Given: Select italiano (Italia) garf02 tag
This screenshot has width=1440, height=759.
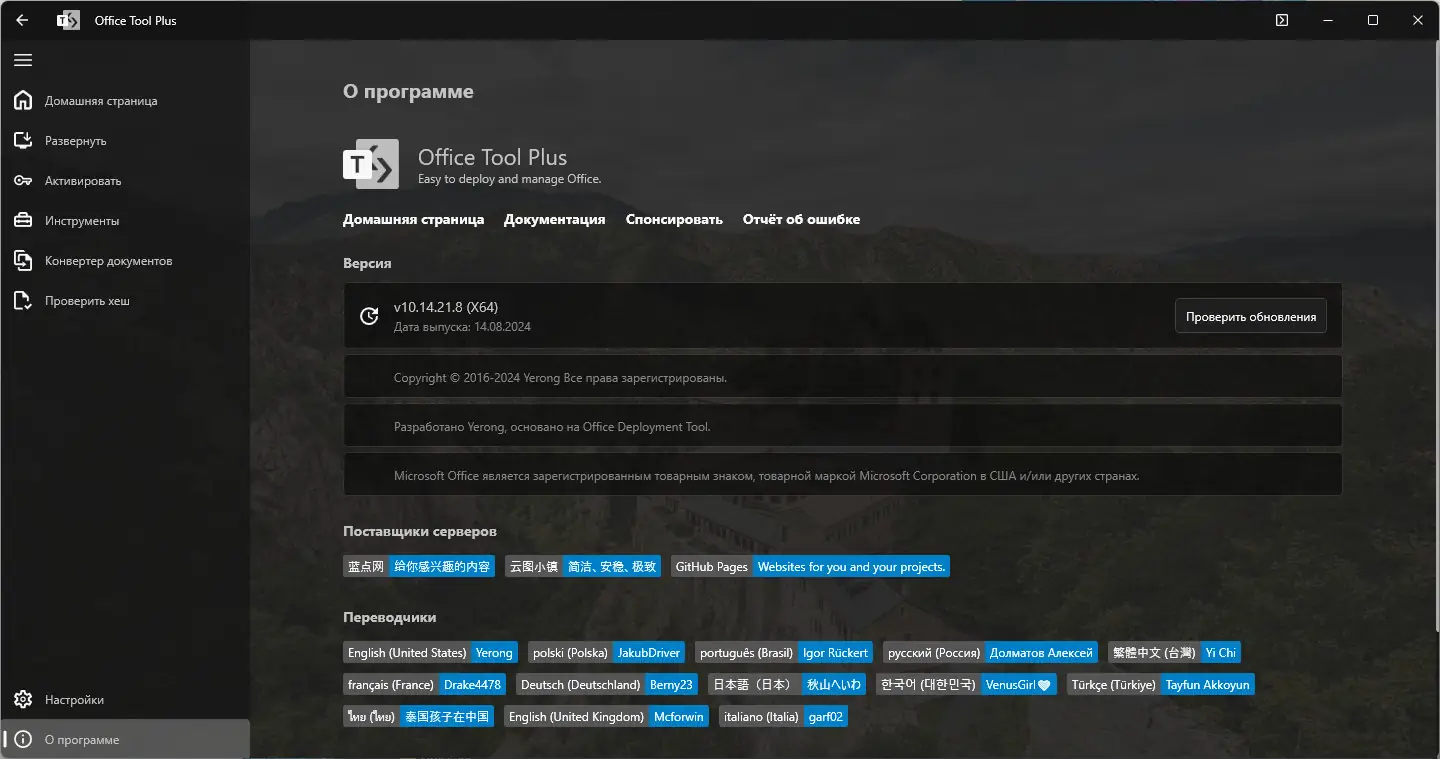Looking at the screenshot, I should click(783, 716).
